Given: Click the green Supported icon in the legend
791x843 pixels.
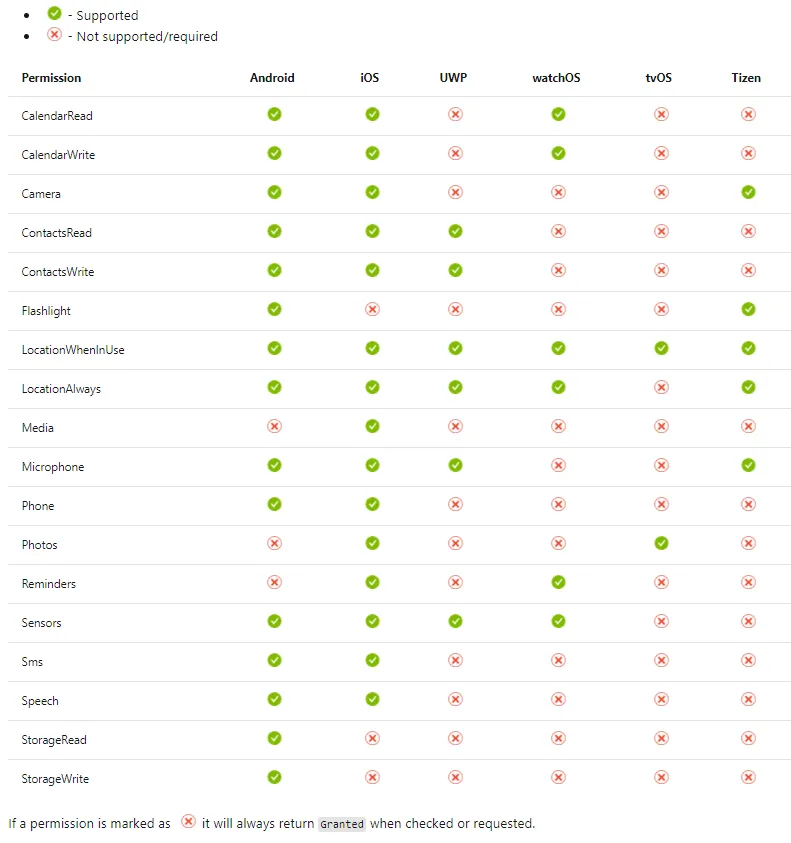Looking at the screenshot, I should [54, 13].
